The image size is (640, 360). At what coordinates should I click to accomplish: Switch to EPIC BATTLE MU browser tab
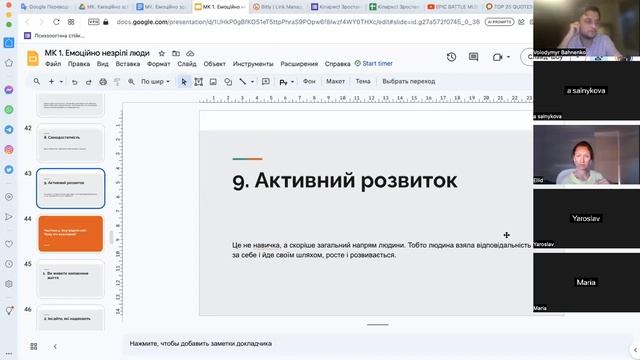coord(452,7)
